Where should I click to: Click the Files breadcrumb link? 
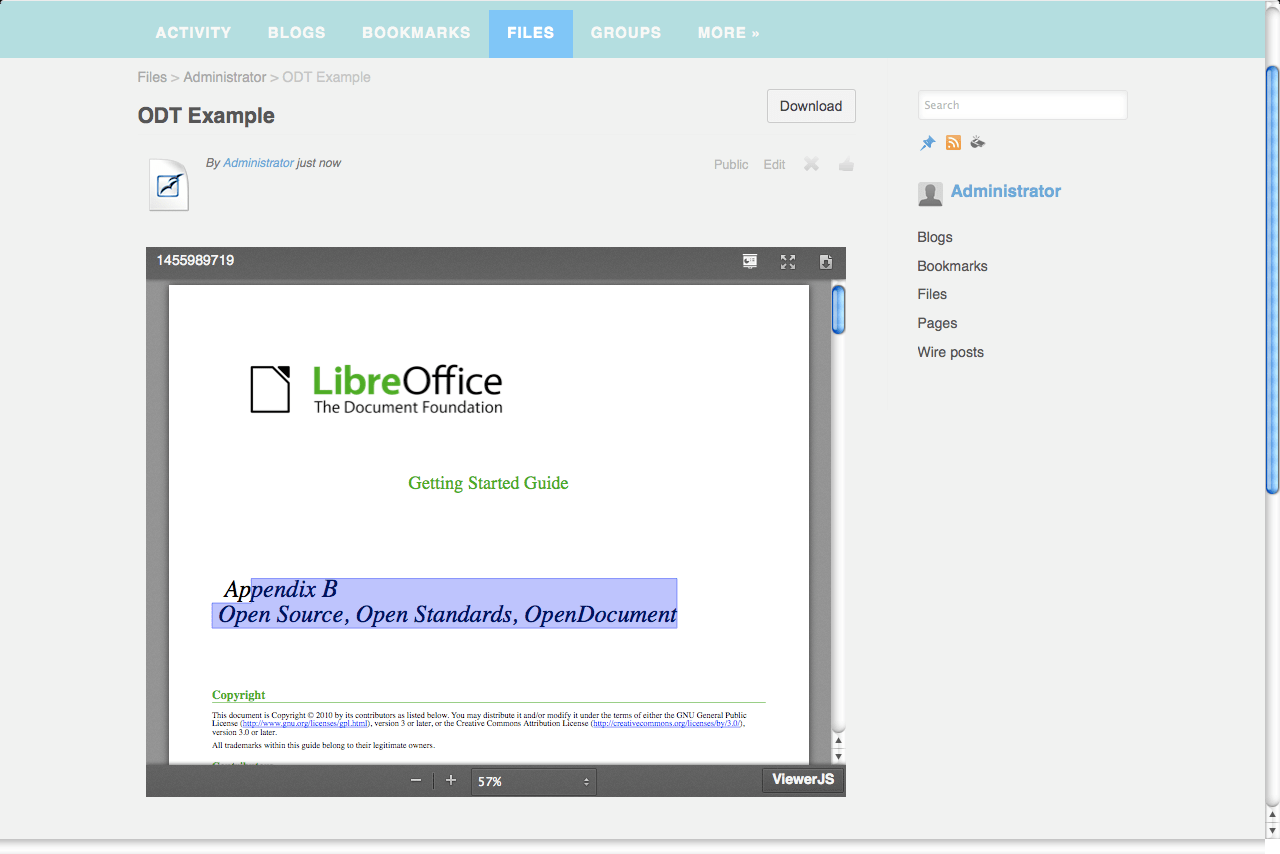pyautogui.click(x=152, y=77)
